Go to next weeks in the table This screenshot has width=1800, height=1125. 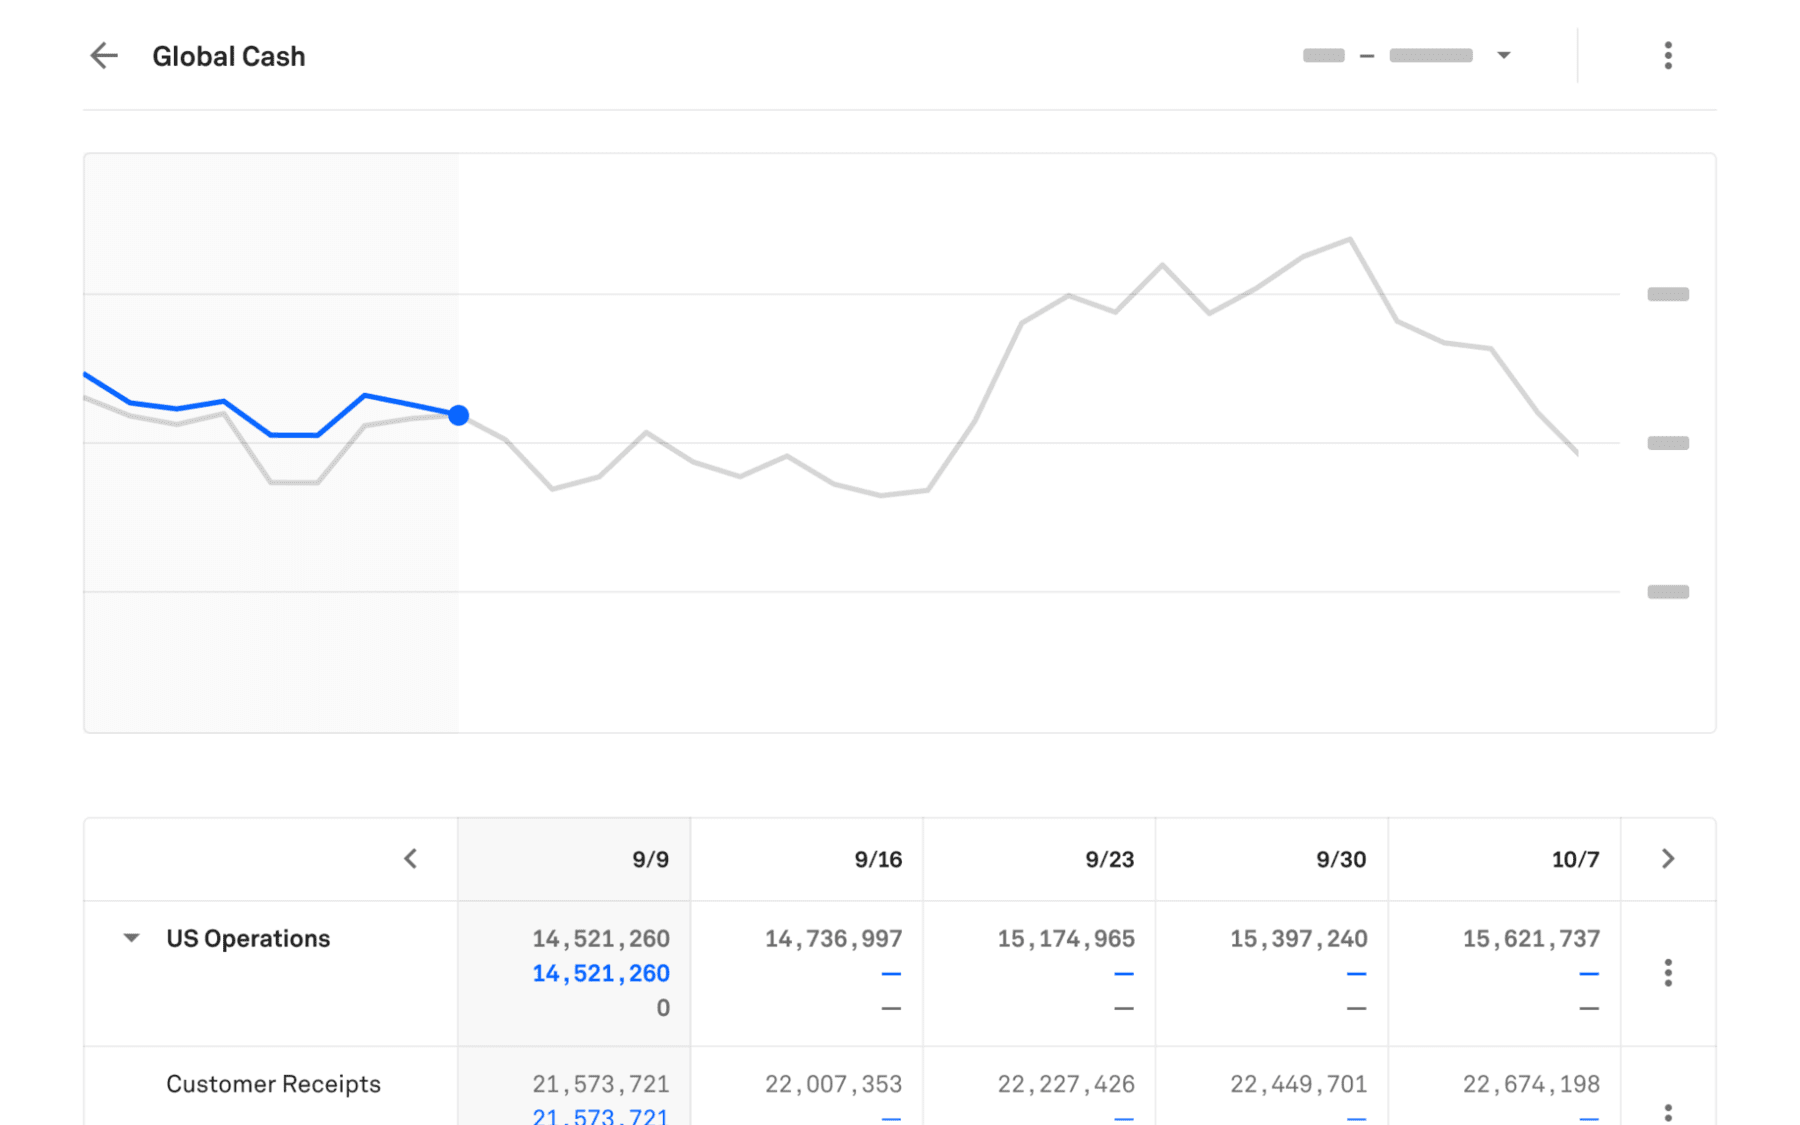[1667, 859]
